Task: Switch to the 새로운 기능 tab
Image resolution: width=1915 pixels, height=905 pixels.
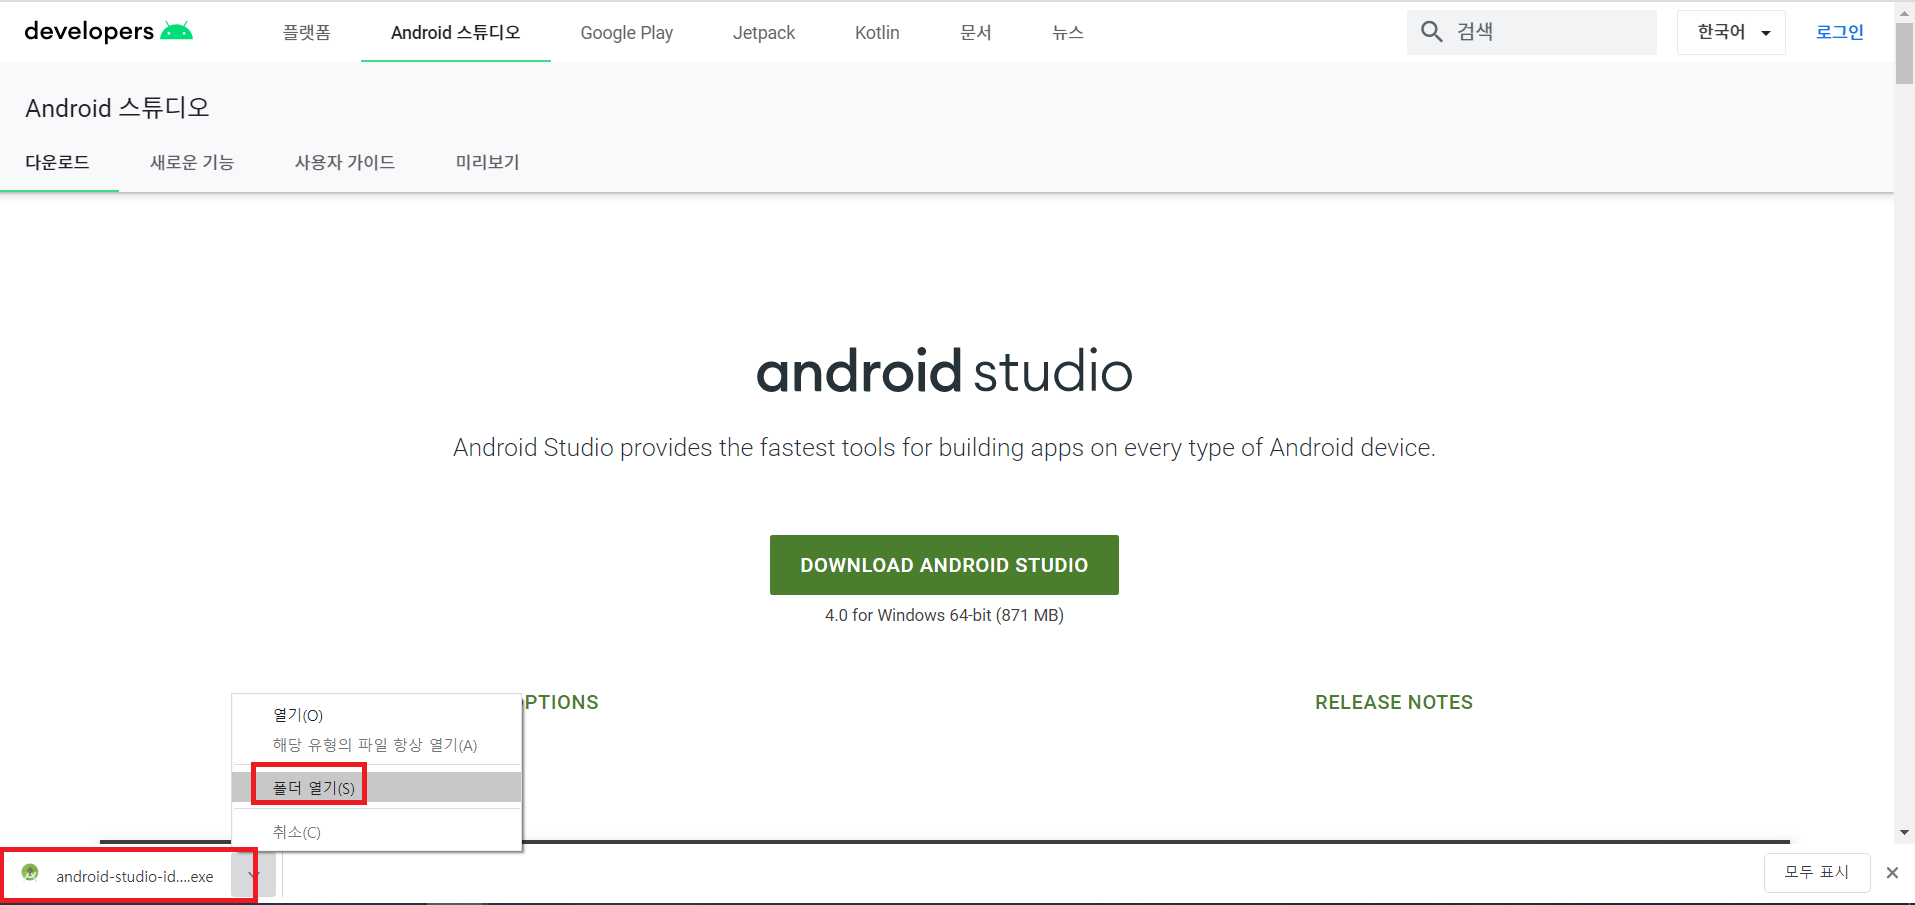Action: click(191, 162)
